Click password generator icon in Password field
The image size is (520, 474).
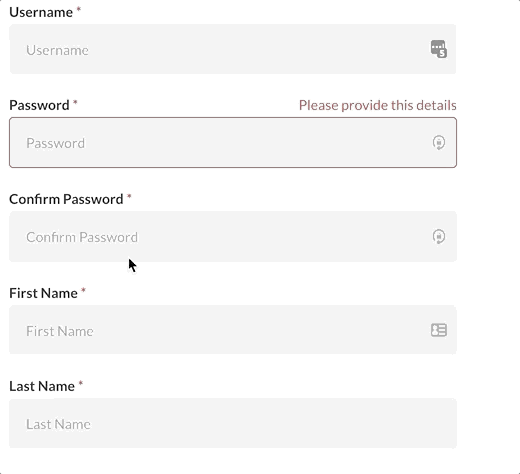pos(439,143)
